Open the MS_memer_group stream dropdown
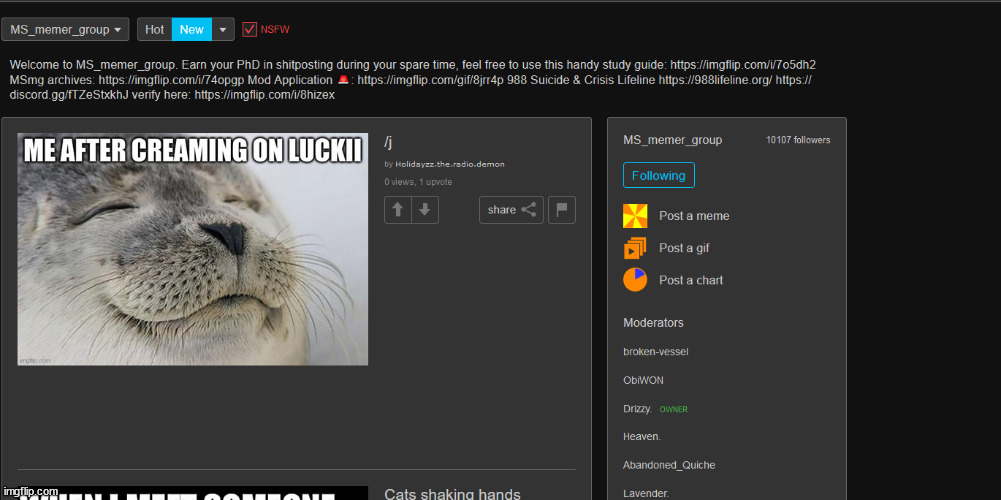 pyautogui.click(x=66, y=30)
